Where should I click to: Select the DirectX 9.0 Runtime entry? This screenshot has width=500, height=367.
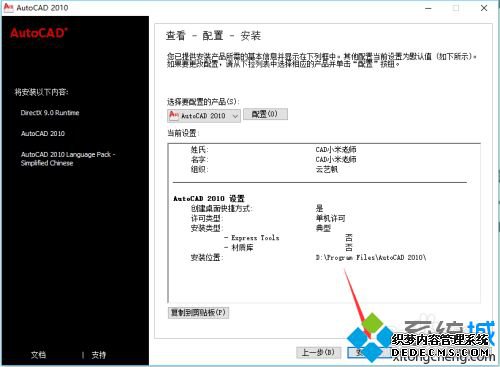tap(50, 113)
